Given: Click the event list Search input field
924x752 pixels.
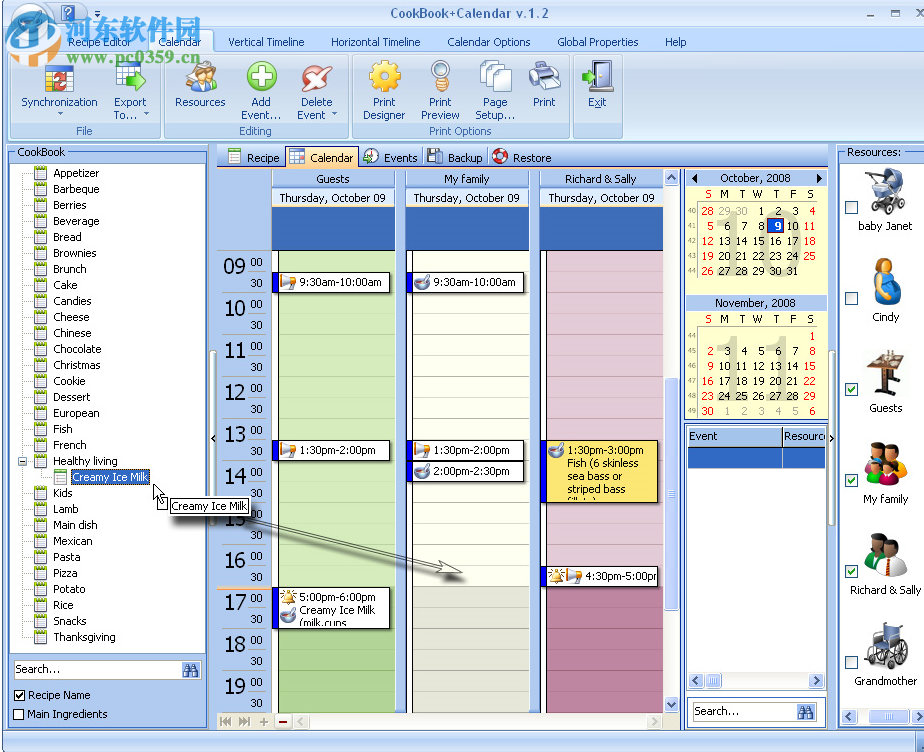Looking at the screenshot, I should tap(744, 711).
